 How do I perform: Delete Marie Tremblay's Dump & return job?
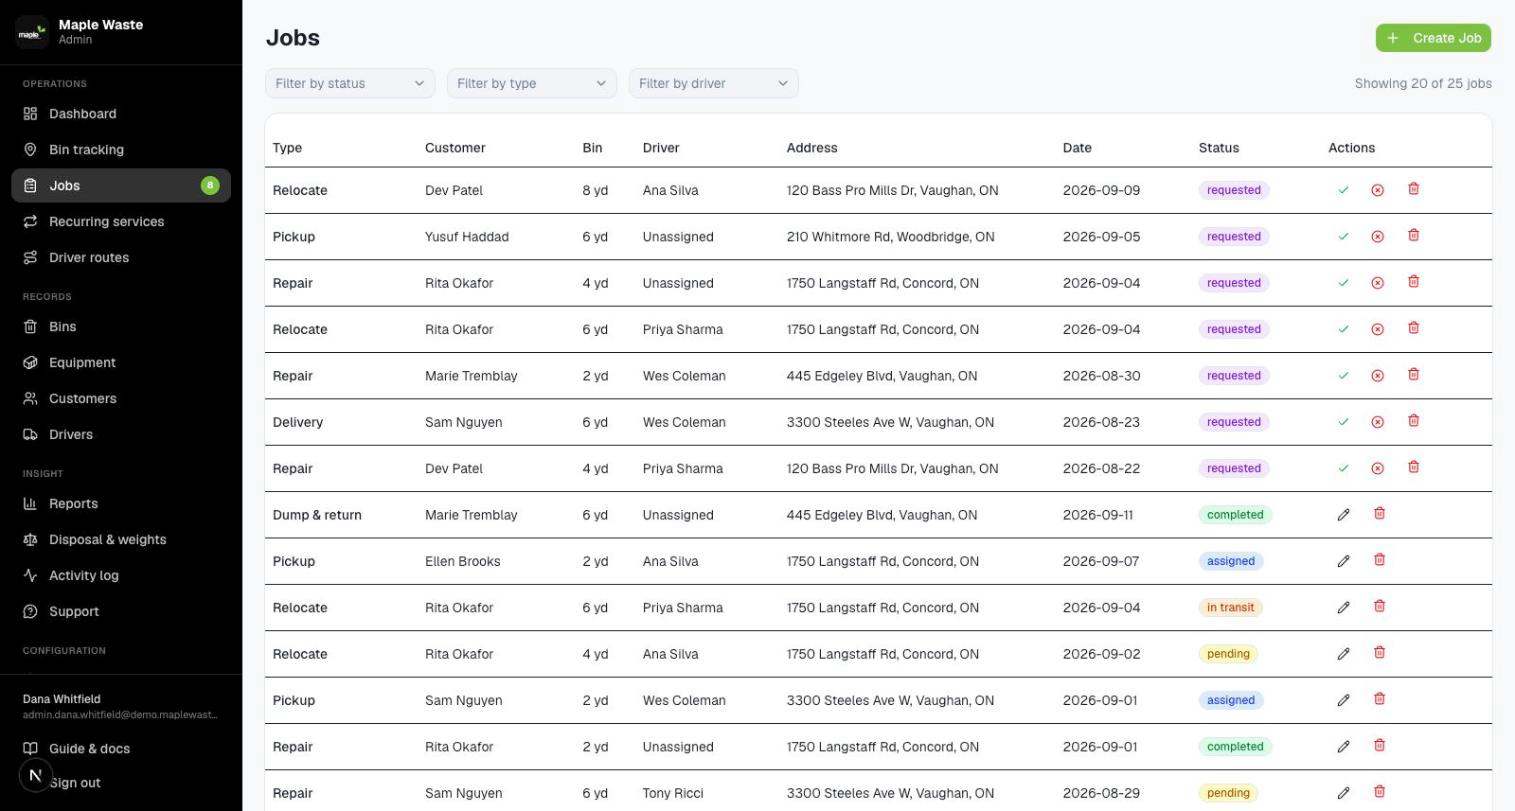pos(1379,514)
